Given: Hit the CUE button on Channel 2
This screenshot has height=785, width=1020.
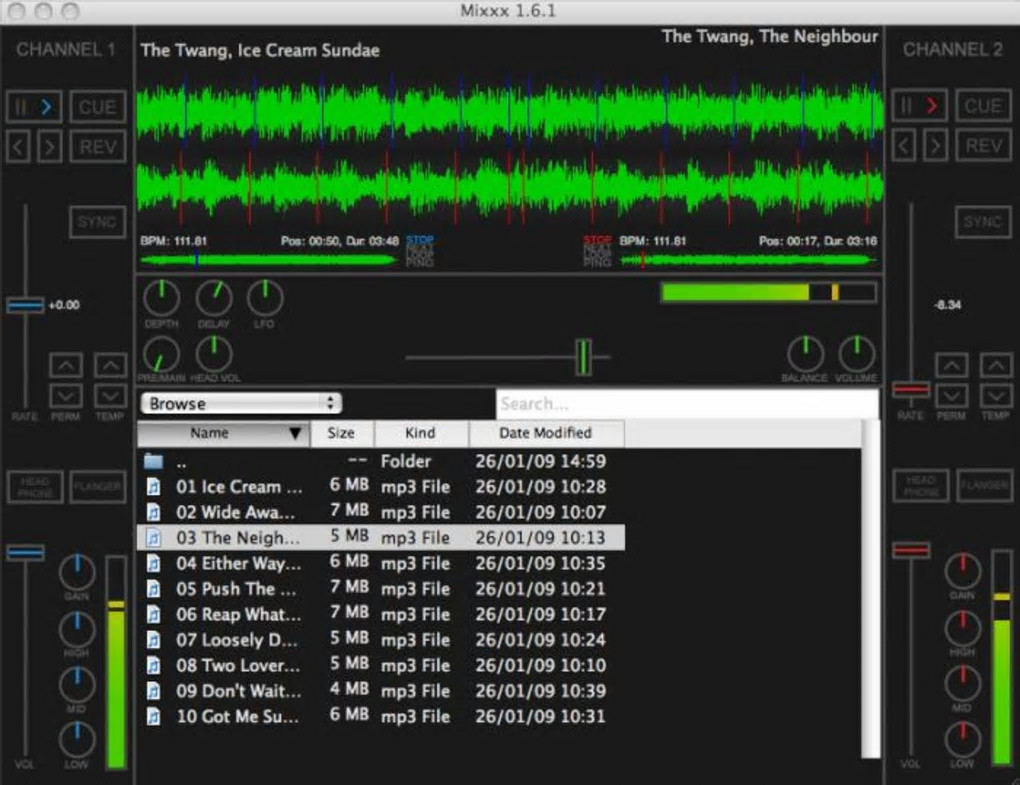Looking at the screenshot, I should click(983, 105).
